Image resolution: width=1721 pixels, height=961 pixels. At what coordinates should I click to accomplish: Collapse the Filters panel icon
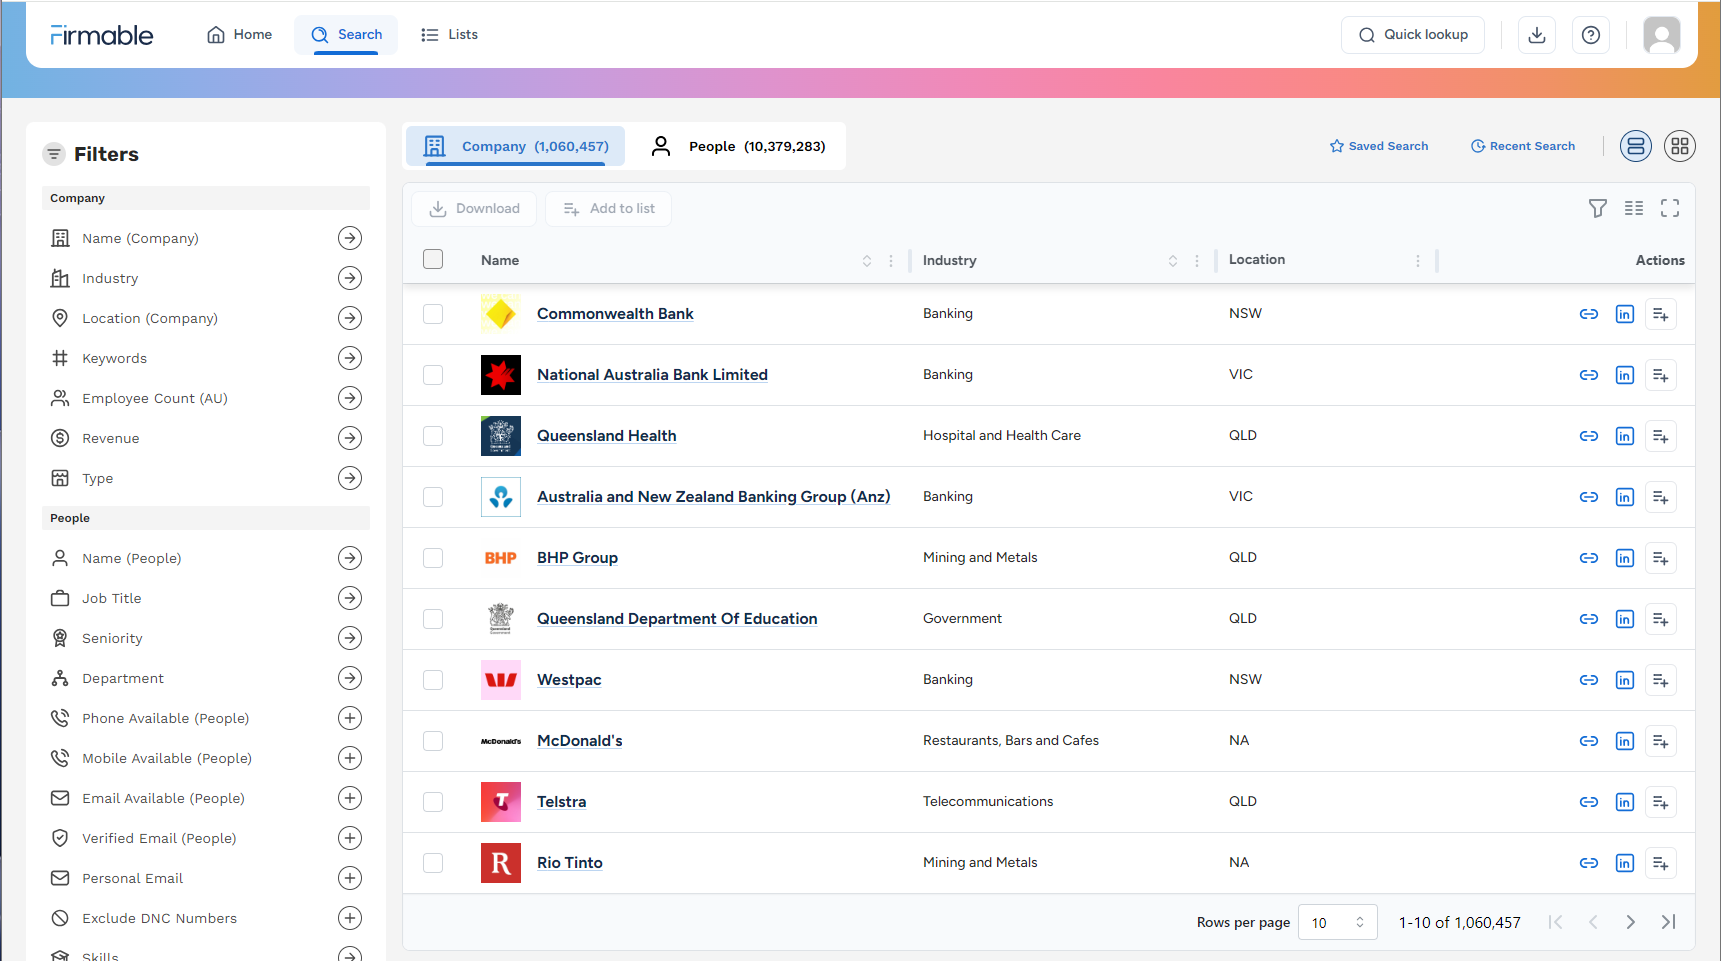click(54, 154)
